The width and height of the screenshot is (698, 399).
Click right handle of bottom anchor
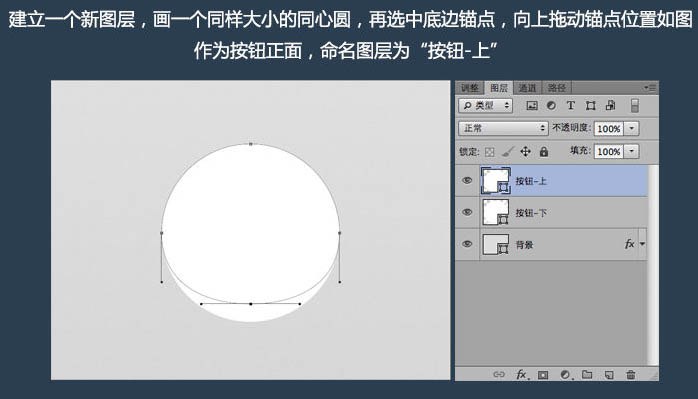300,304
